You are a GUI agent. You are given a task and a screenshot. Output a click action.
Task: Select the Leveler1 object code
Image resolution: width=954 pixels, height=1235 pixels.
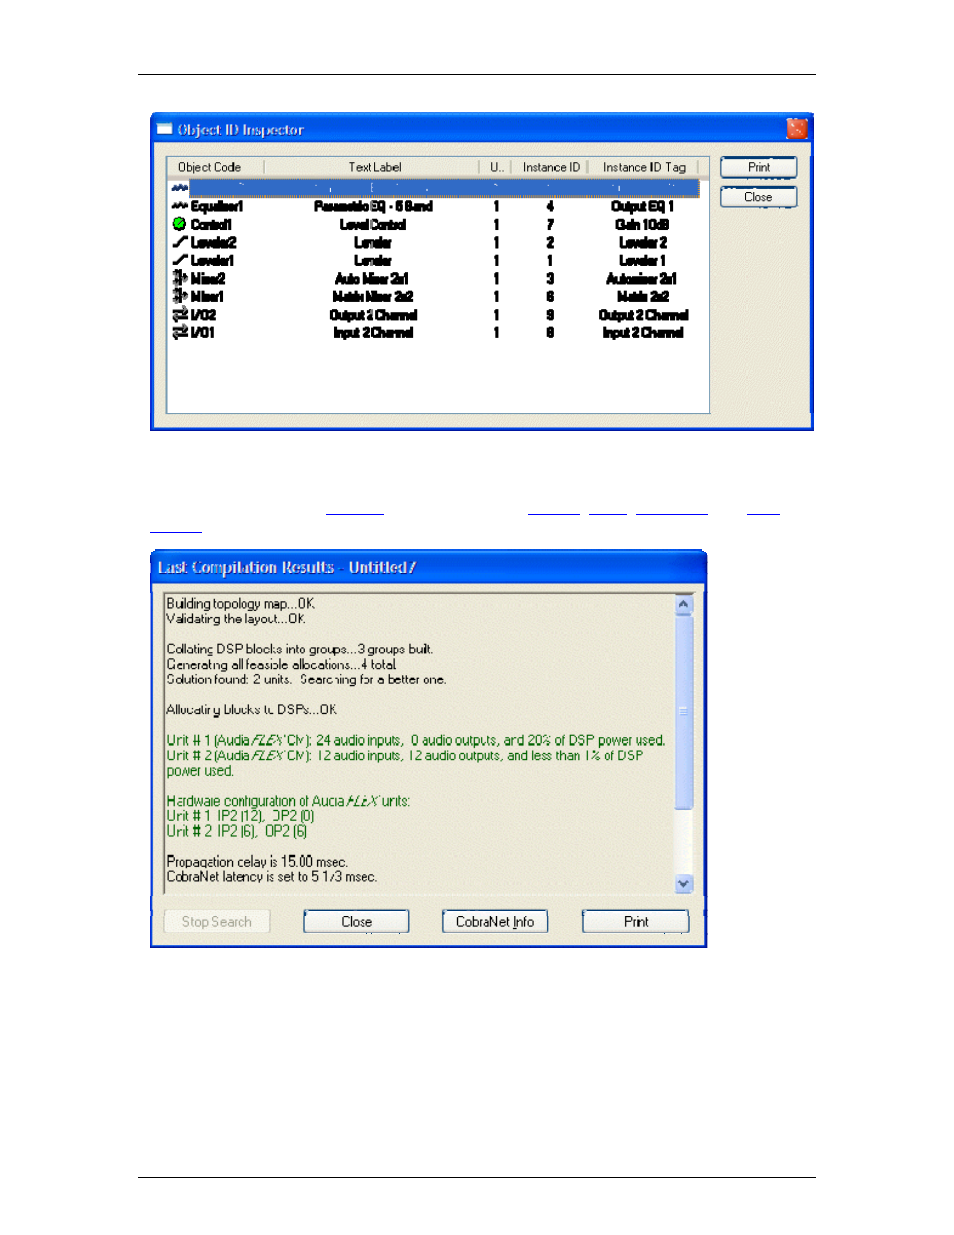(212, 260)
